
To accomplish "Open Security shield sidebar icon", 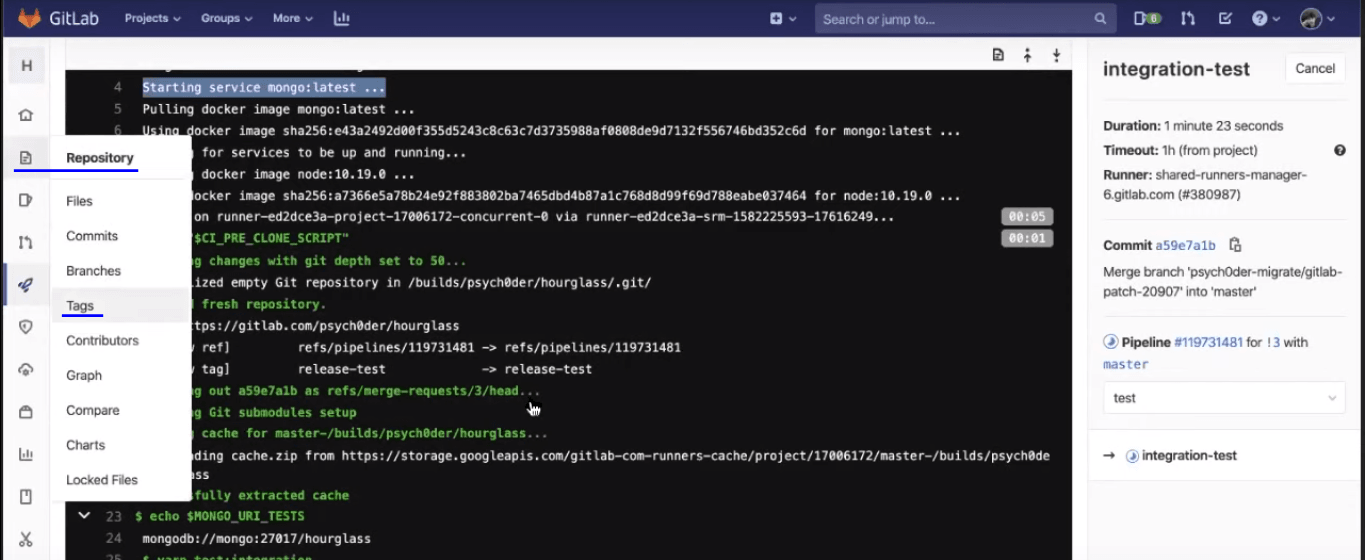I will pos(26,327).
